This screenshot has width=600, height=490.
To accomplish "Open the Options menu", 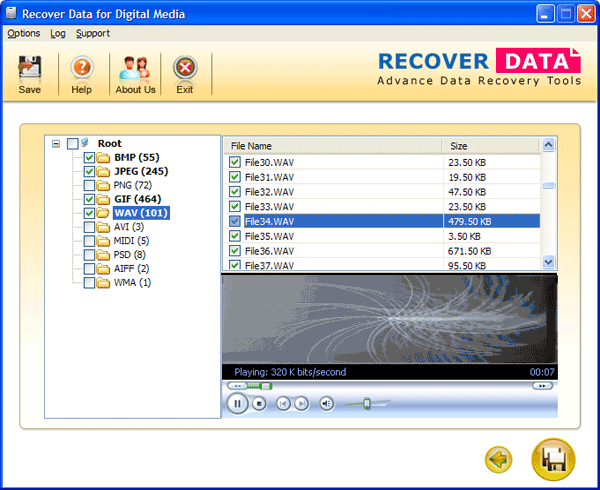I will coord(24,33).
